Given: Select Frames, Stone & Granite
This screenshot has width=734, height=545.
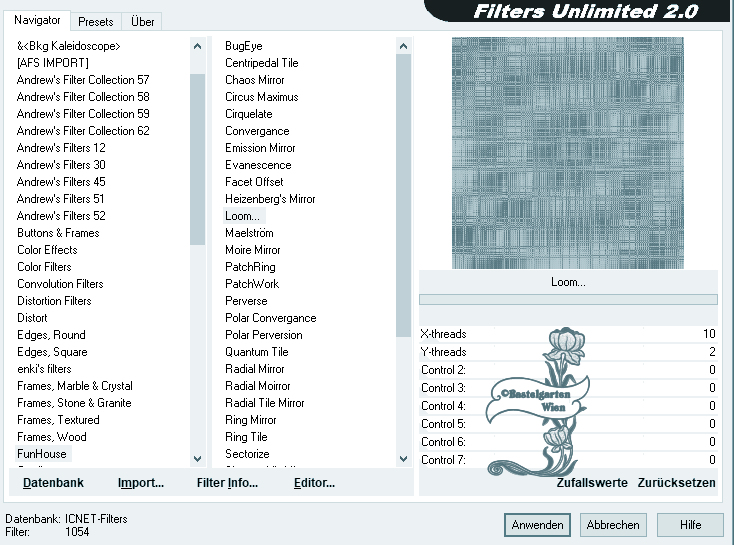Looking at the screenshot, I should point(74,403).
